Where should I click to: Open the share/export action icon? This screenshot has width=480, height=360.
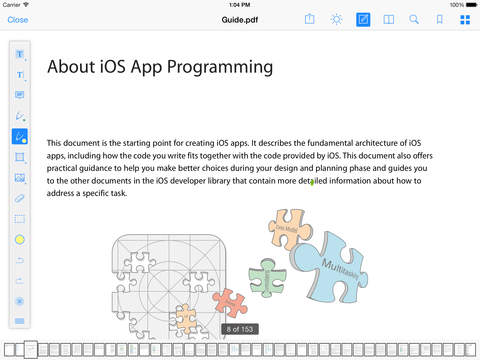click(x=309, y=19)
